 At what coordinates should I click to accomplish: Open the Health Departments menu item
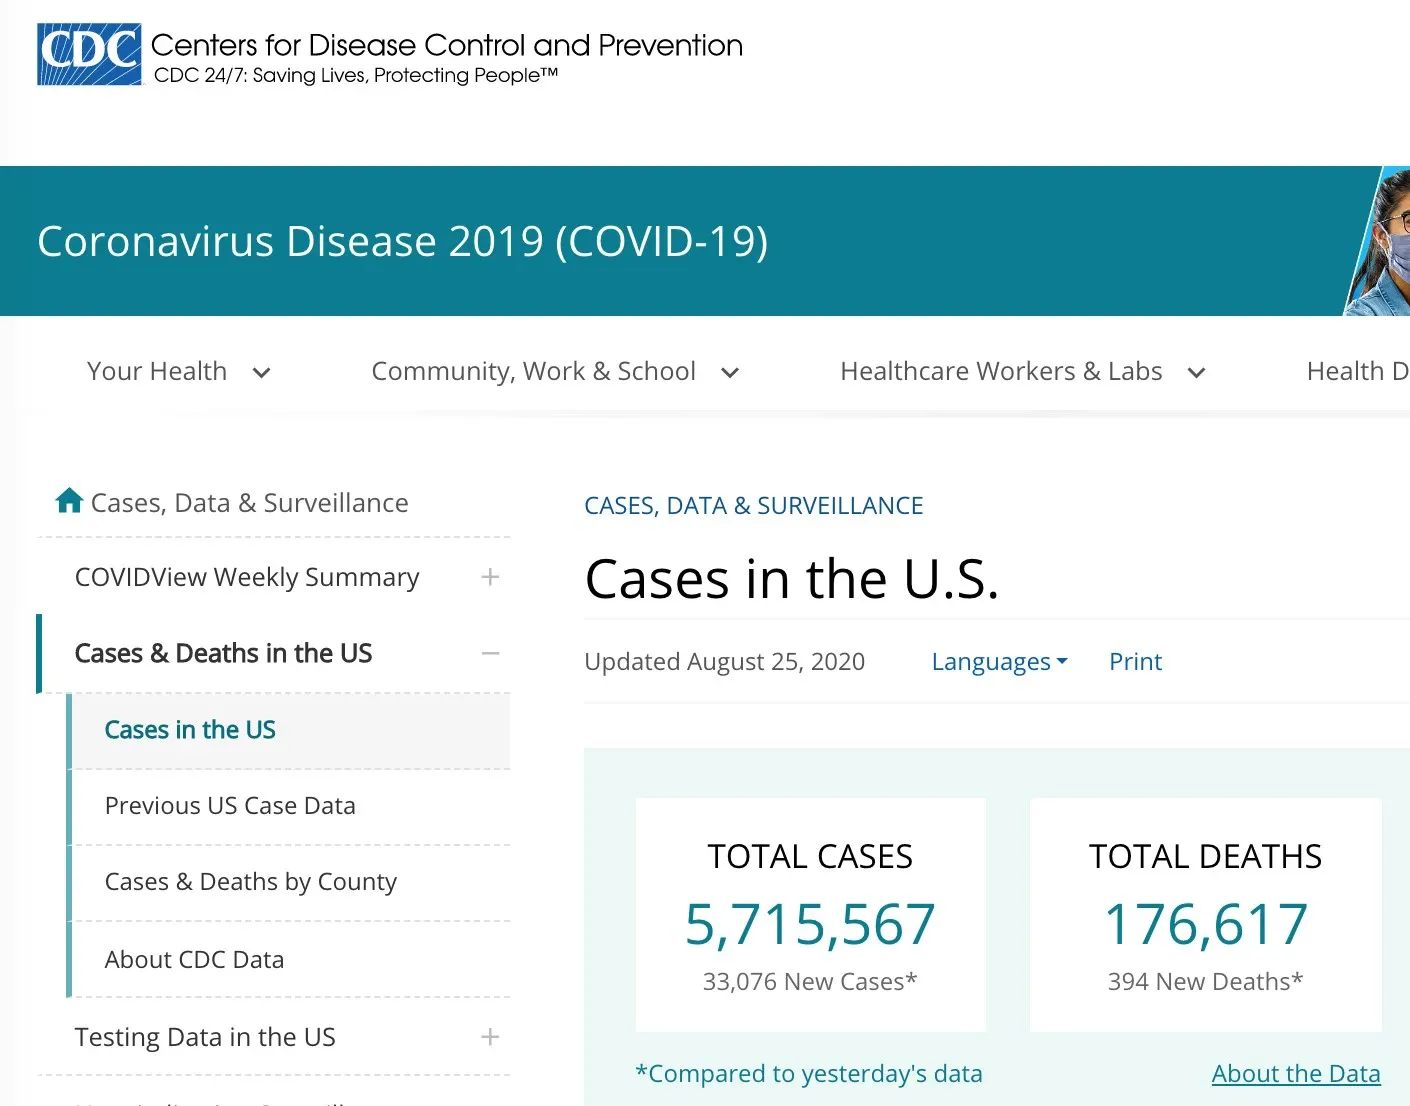[1356, 372]
